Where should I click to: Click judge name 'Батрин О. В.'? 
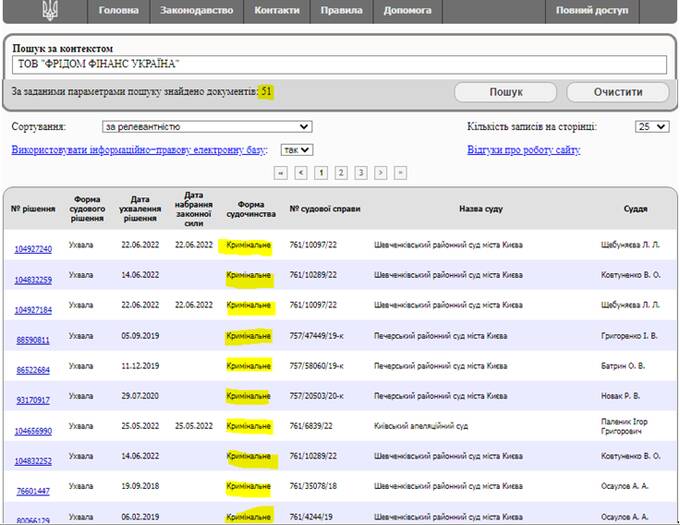[x=623, y=365]
